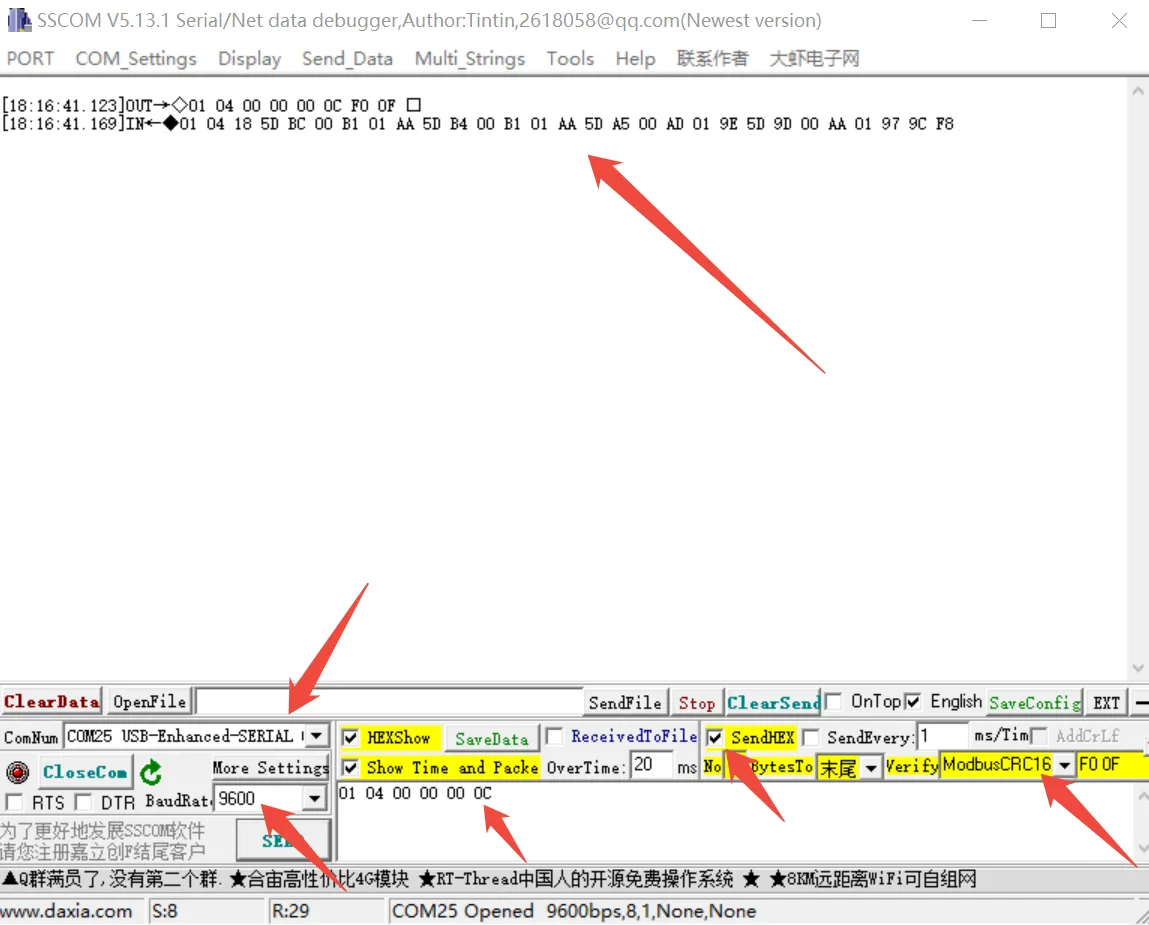Expand the ComNum port dropdown
Image resolution: width=1149 pixels, height=925 pixels.
316,736
